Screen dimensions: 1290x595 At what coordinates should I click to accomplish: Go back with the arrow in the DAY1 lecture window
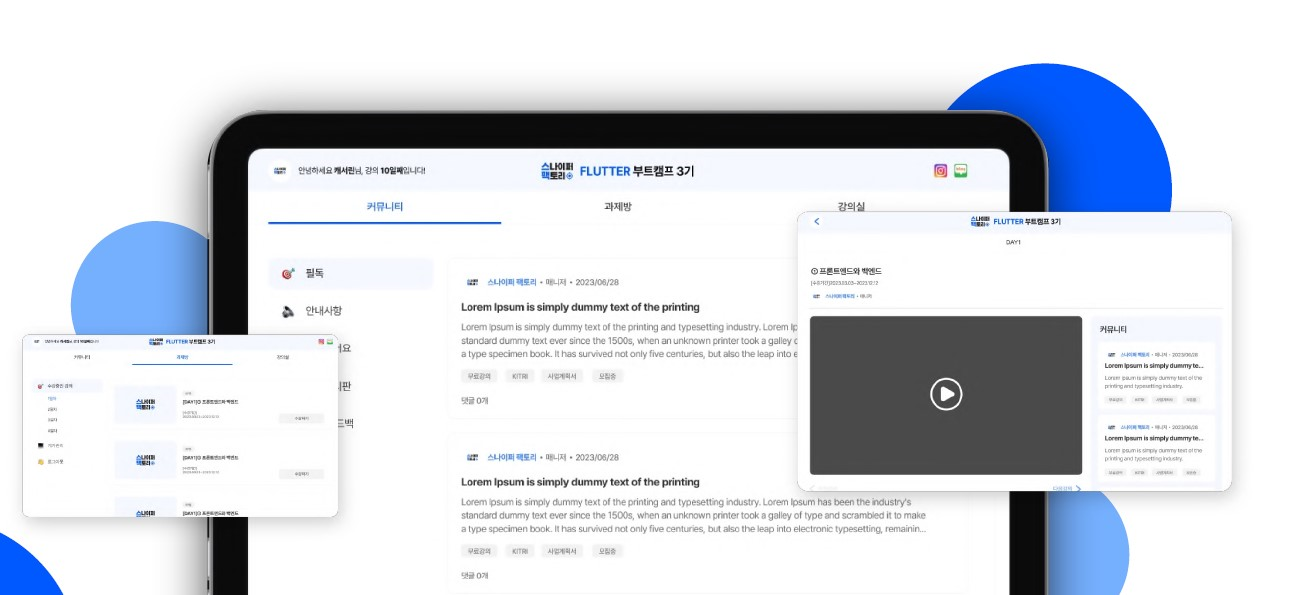(x=816, y=222)
